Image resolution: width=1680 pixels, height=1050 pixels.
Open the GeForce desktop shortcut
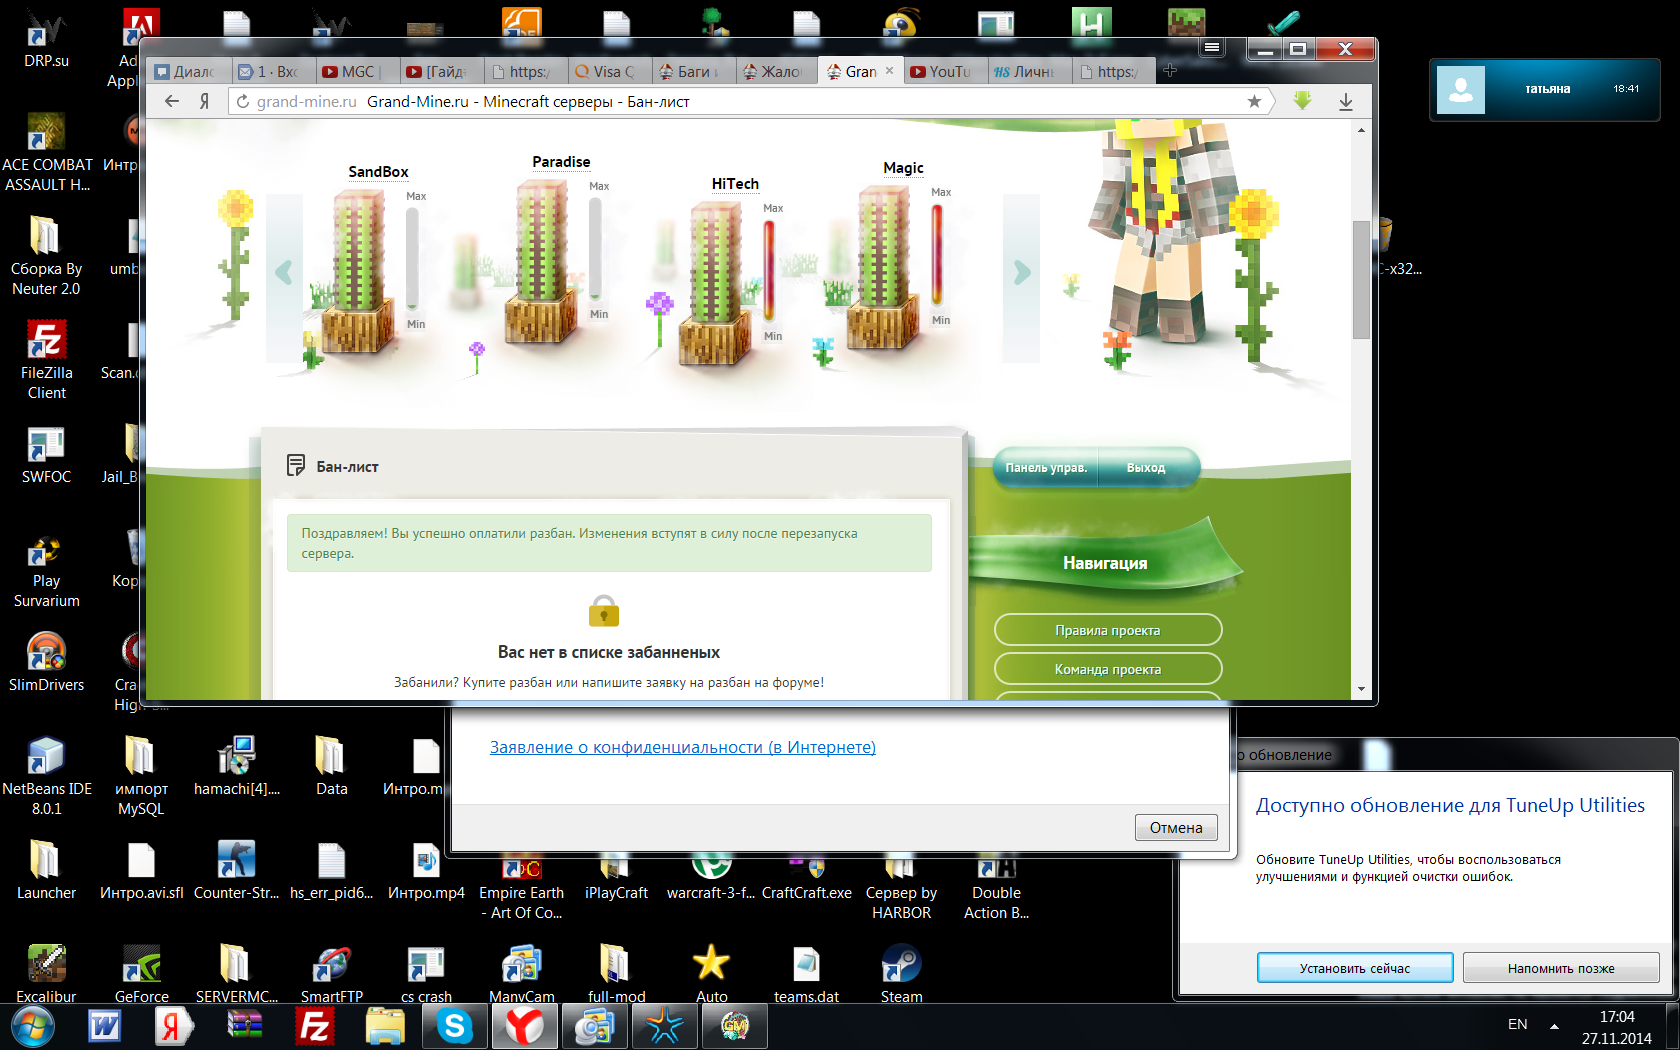pyautogui.click(x=142, y=974)
